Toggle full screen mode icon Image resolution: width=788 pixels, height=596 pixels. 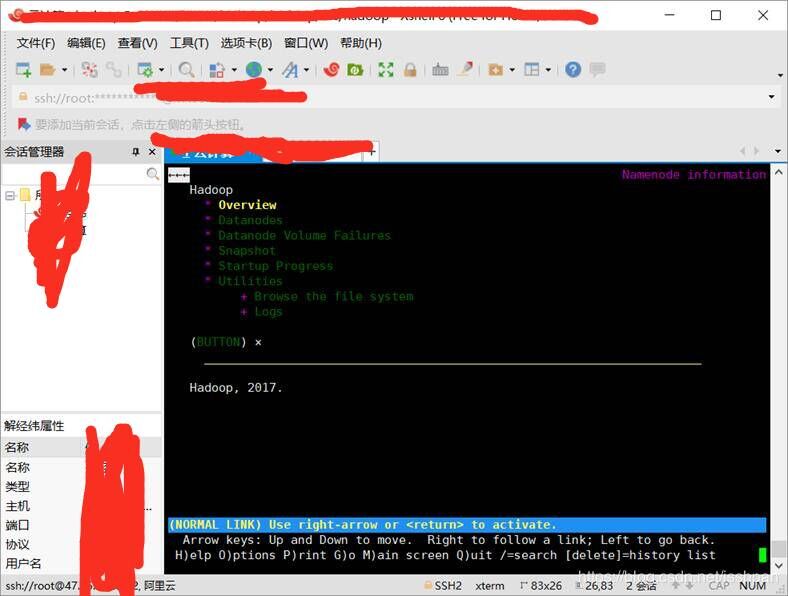click(x=386, y=70)
